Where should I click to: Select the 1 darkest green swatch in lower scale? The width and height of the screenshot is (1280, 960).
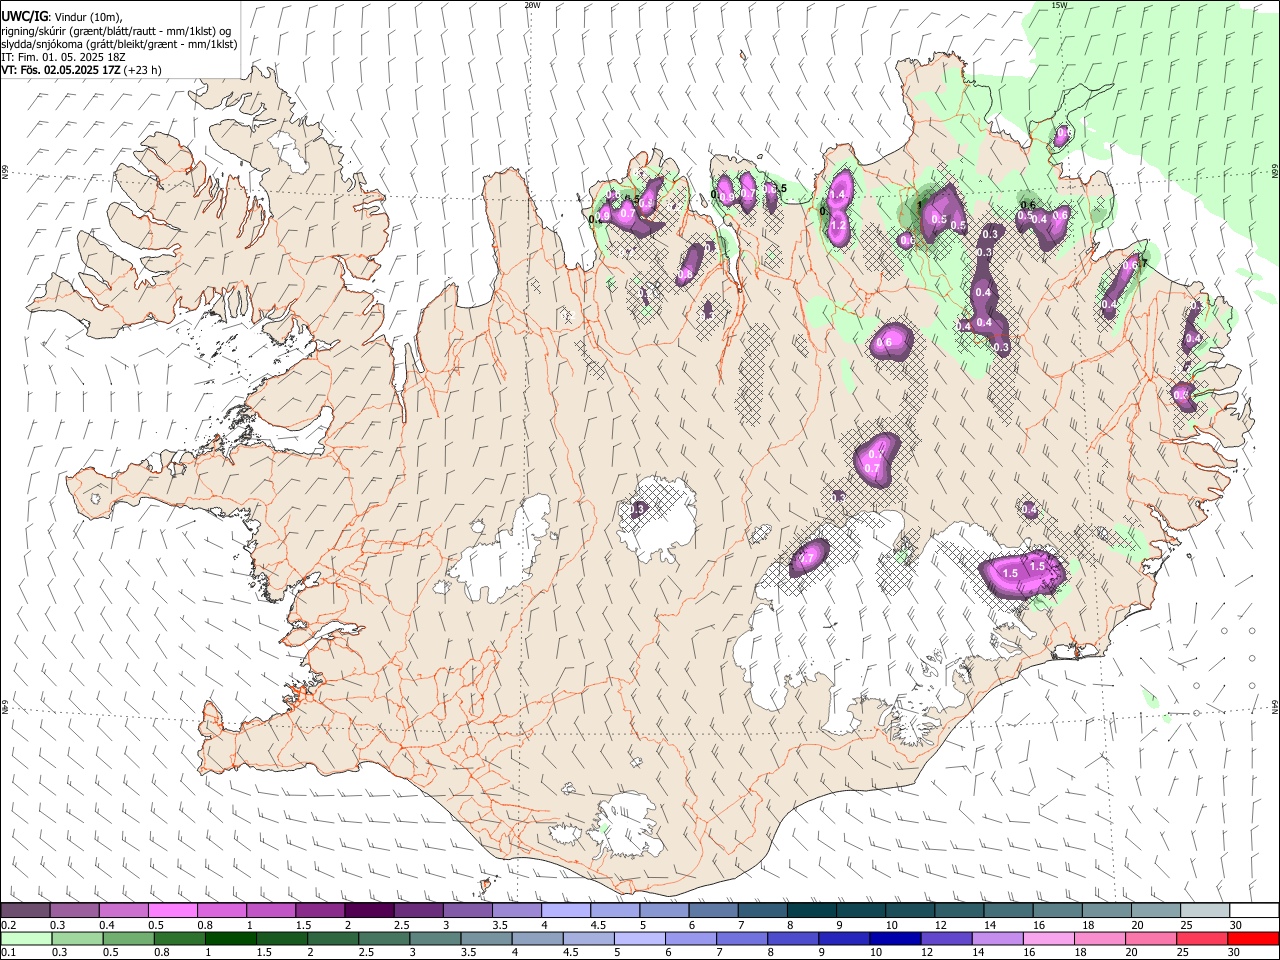(x=230, y=939)
